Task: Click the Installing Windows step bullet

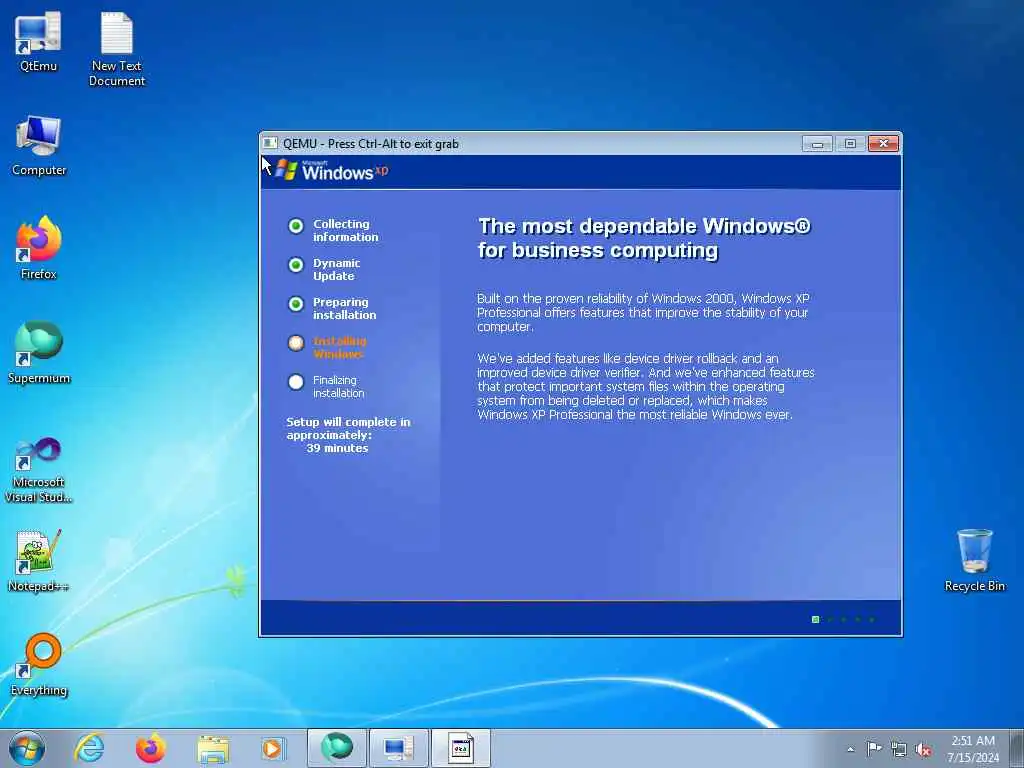Action: (296, 343)
